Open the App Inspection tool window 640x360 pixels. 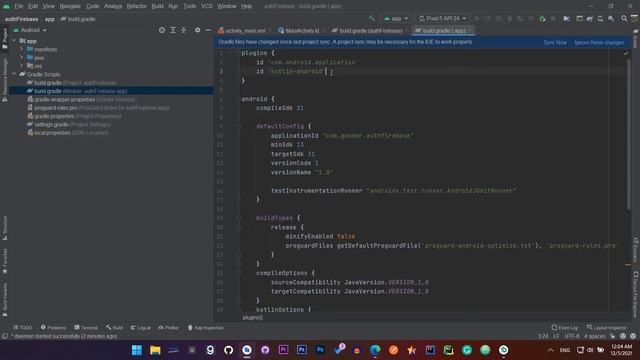(205, 328)
